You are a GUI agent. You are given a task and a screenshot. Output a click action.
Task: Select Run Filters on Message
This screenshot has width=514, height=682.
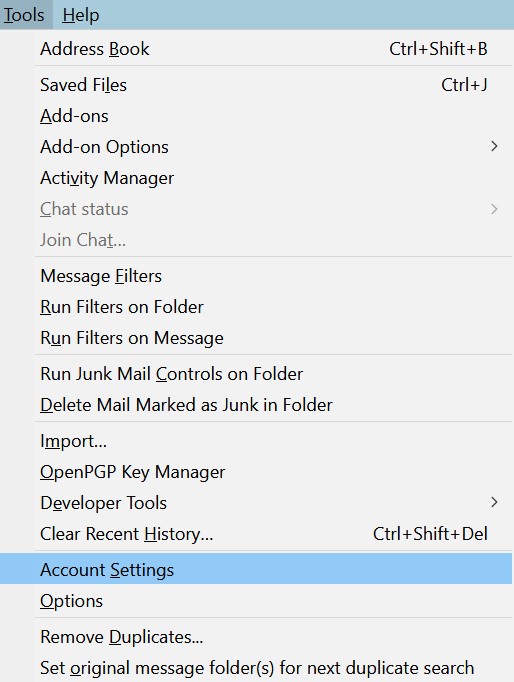257,338
